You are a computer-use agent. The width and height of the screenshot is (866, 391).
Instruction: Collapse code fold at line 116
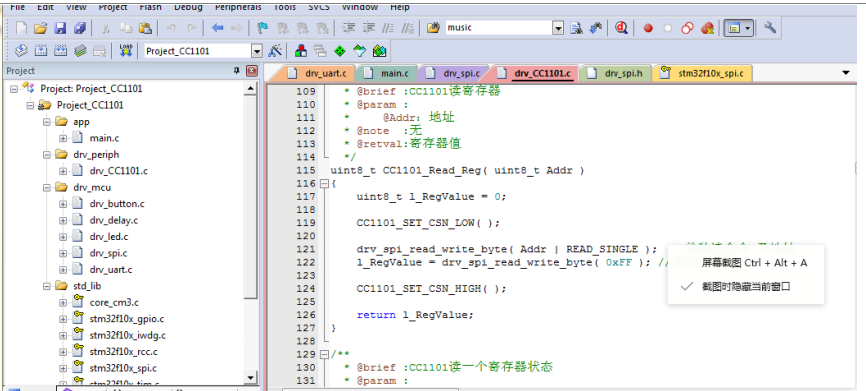point(324,184)
